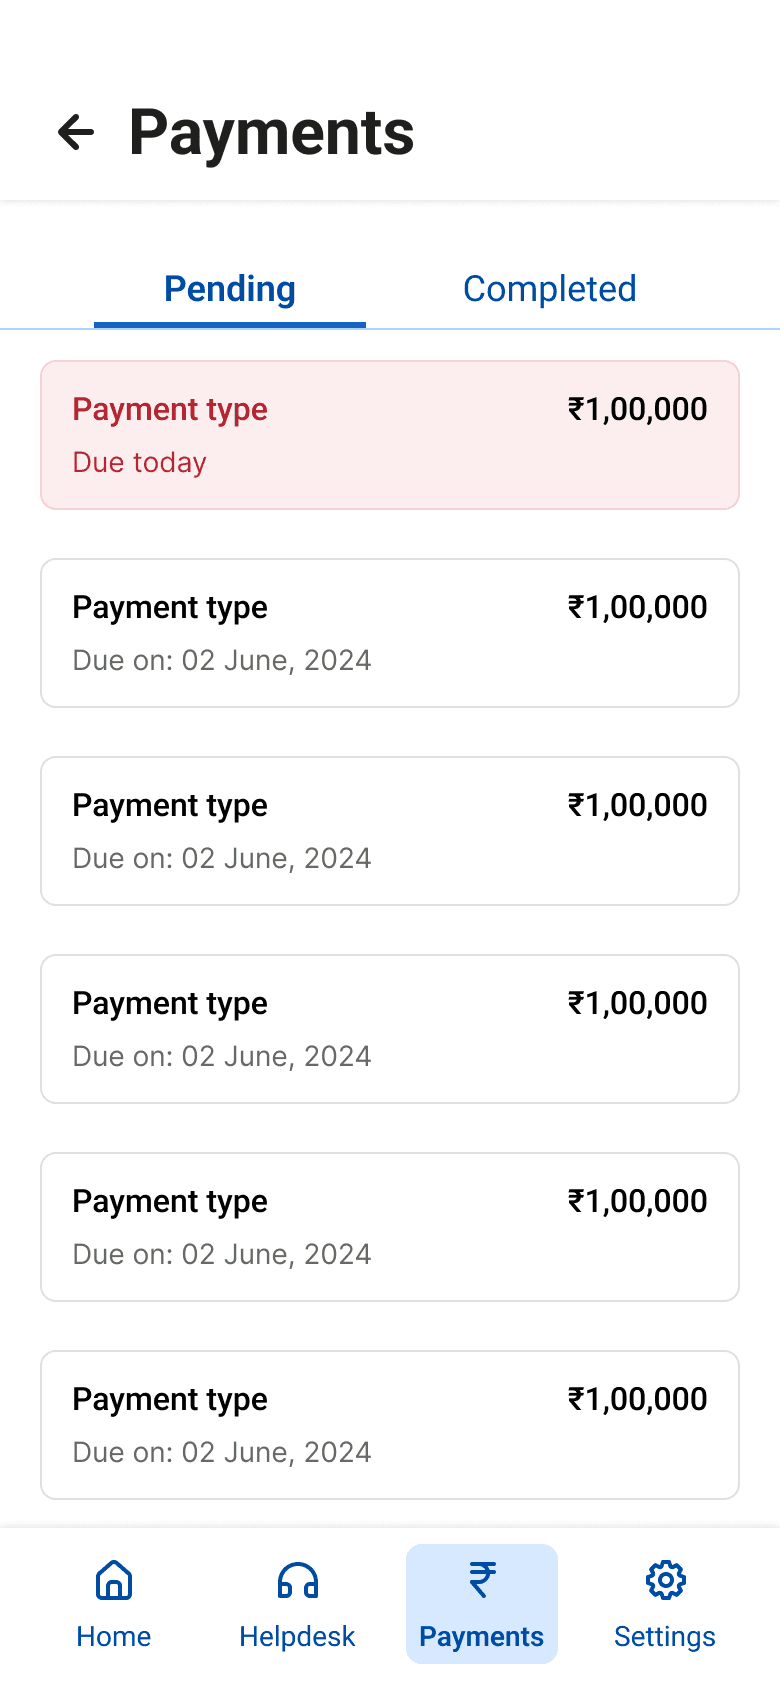Open the fifth payment card in the list
The image size is (780, 1688).
(x=390, y=1227)
